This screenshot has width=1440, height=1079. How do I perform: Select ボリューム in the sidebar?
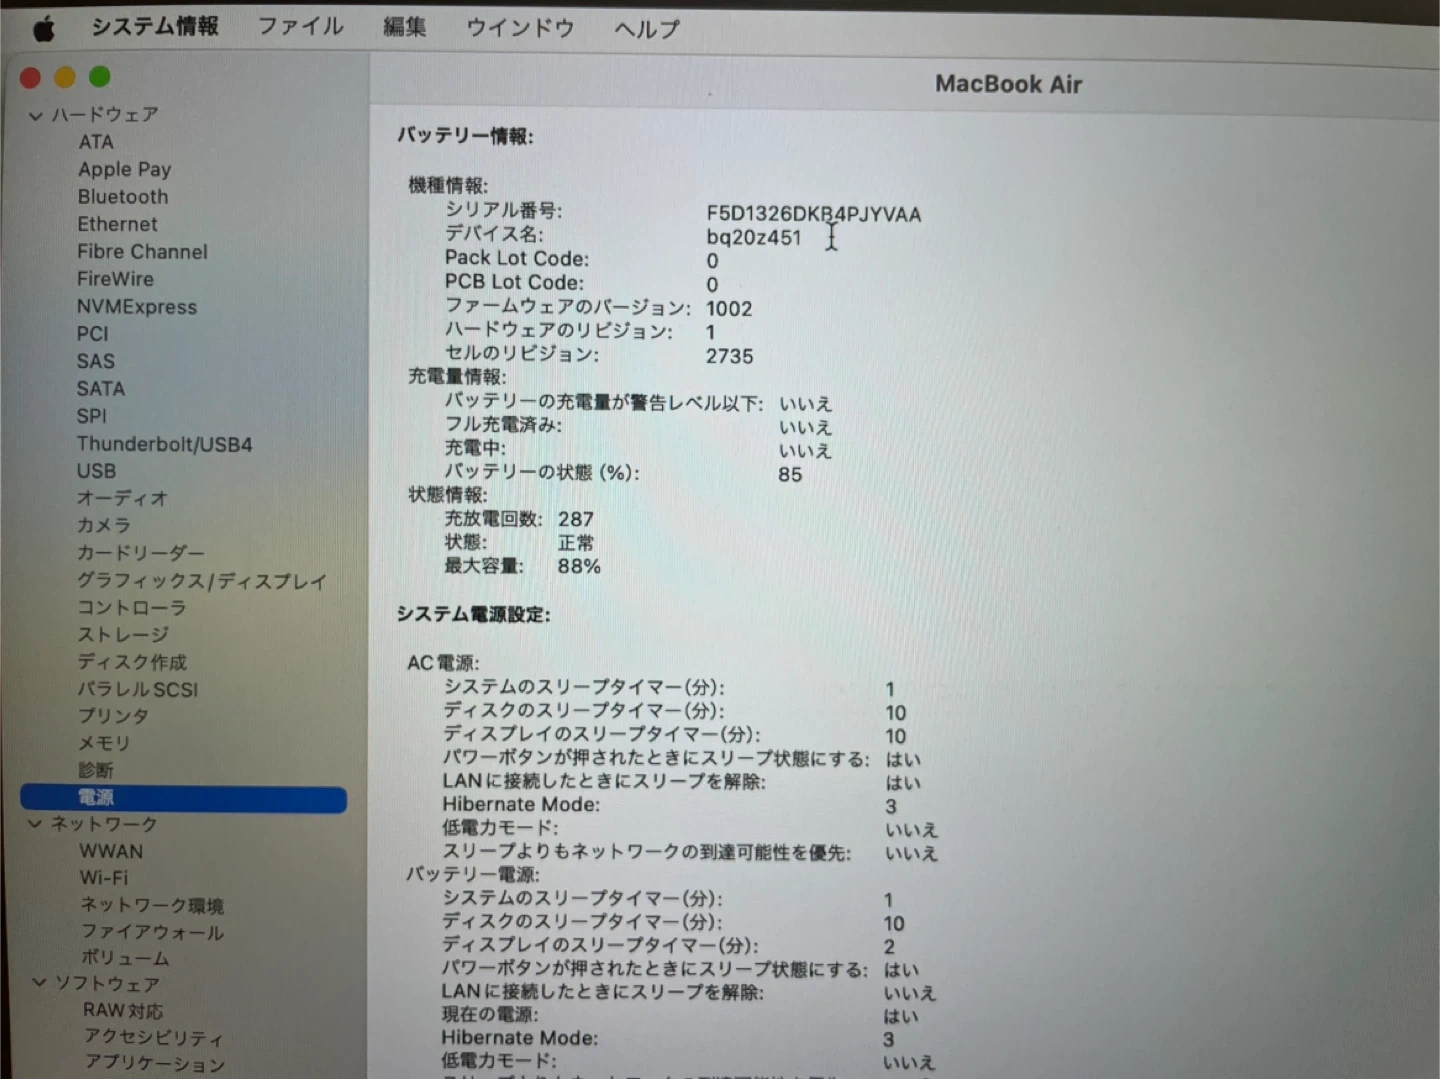pos(125,958)
